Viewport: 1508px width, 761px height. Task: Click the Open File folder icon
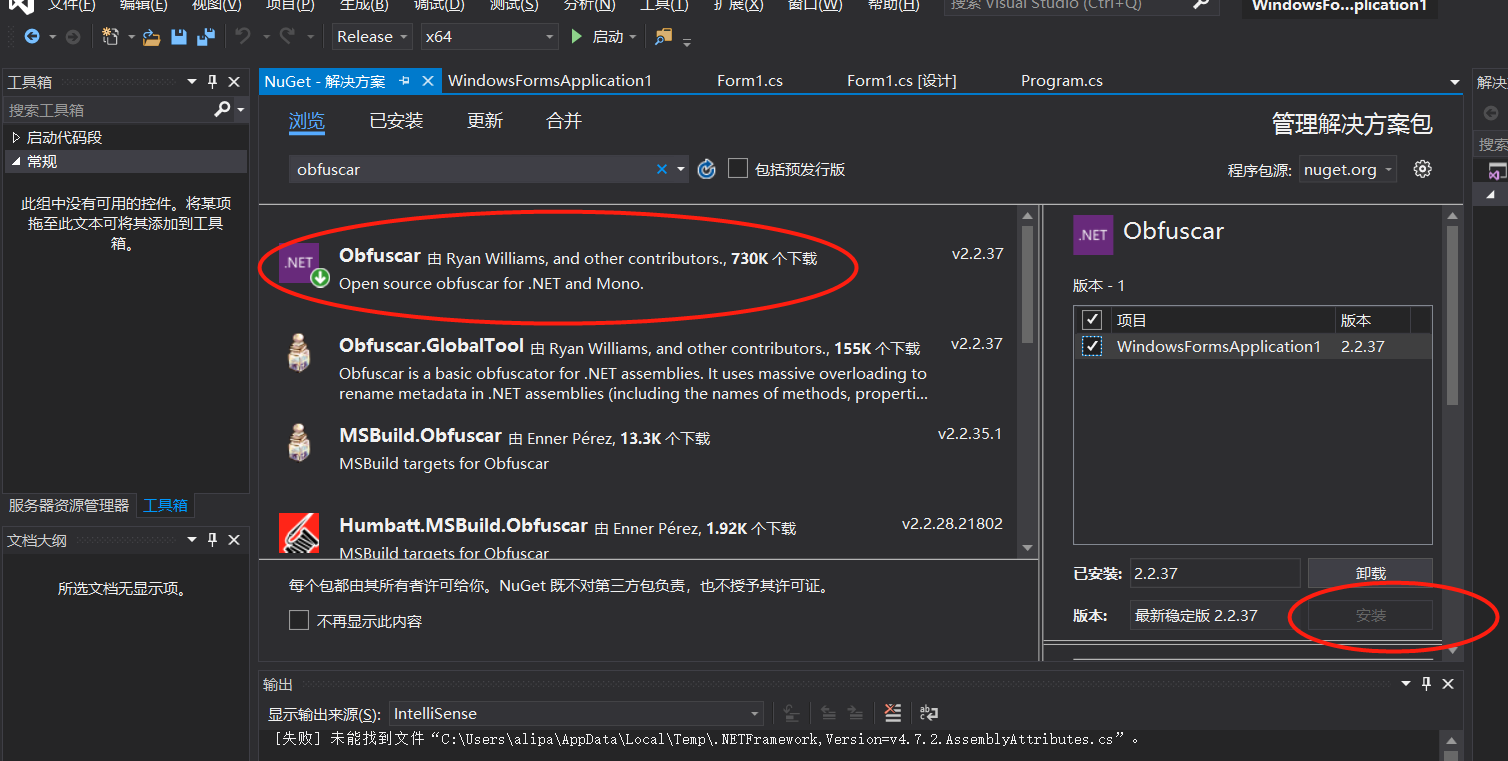(151, 37)
